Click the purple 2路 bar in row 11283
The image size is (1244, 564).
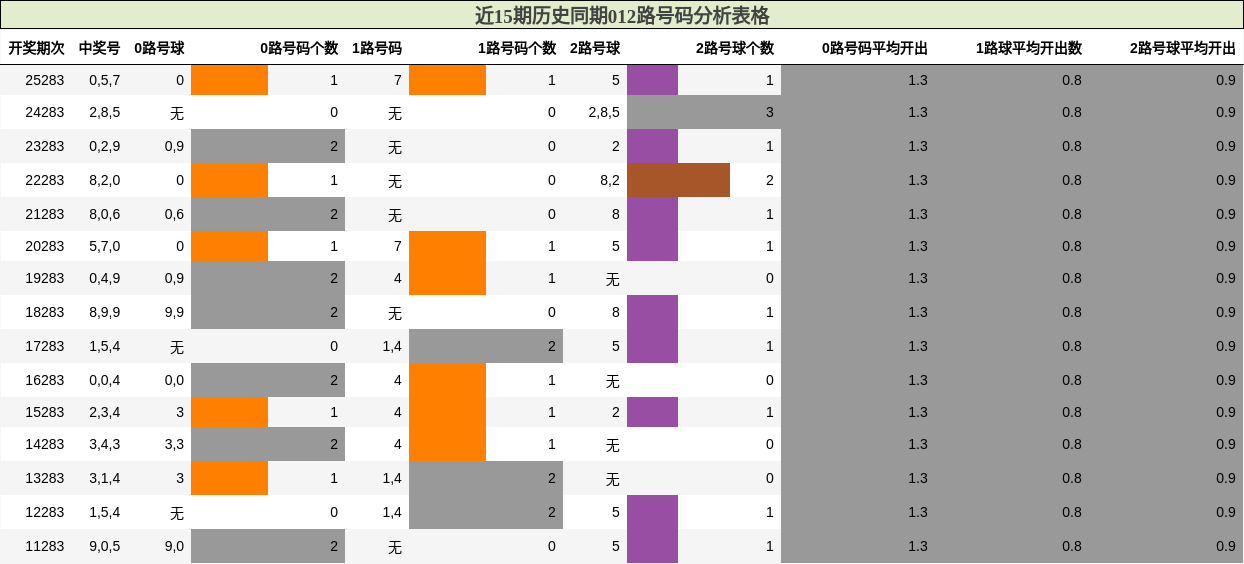[x=652, y=546]
